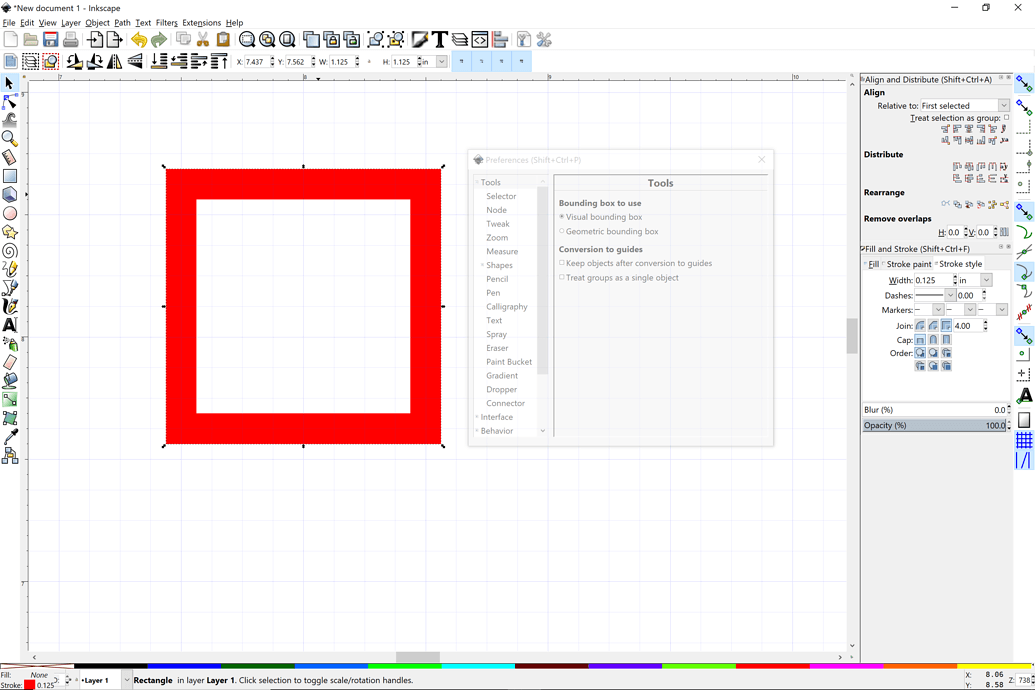Click the Blur percentage slider
Viewport: 1035px width, 690px height.
click(x=935, y=410)
